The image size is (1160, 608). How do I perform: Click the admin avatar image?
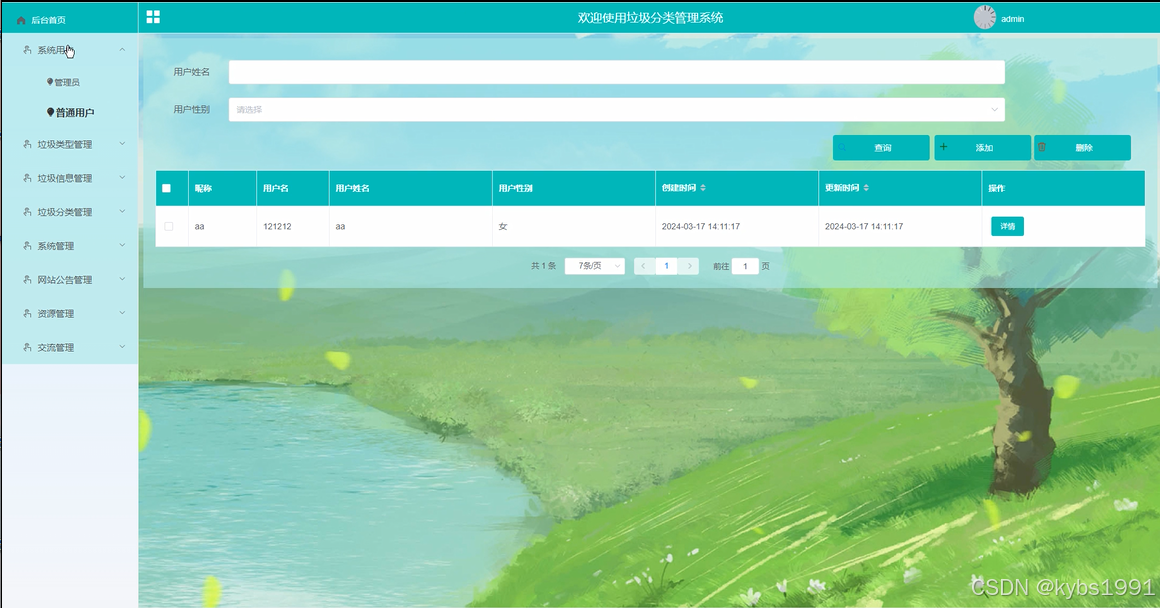[x=985, y=18]
